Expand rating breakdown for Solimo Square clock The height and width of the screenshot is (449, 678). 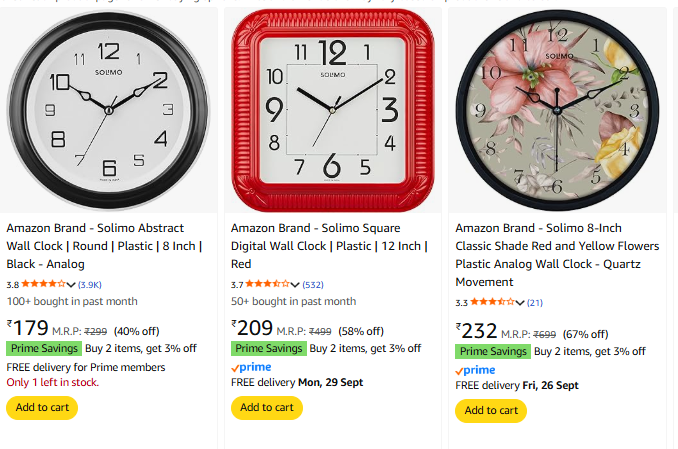point(296,285)
